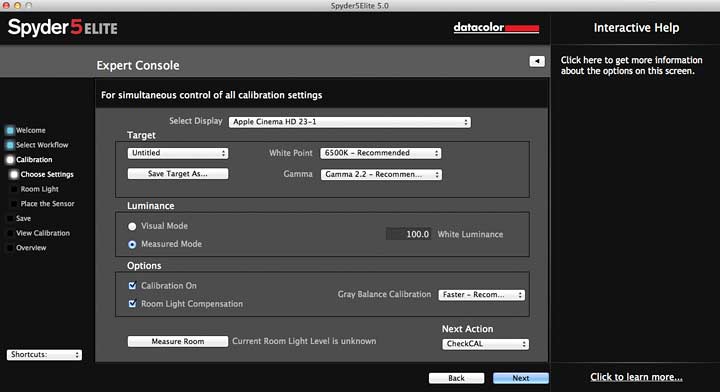Collapse Interactive Help with arrow icon
Screen dimensions: 720x392
tap(537, 61)
